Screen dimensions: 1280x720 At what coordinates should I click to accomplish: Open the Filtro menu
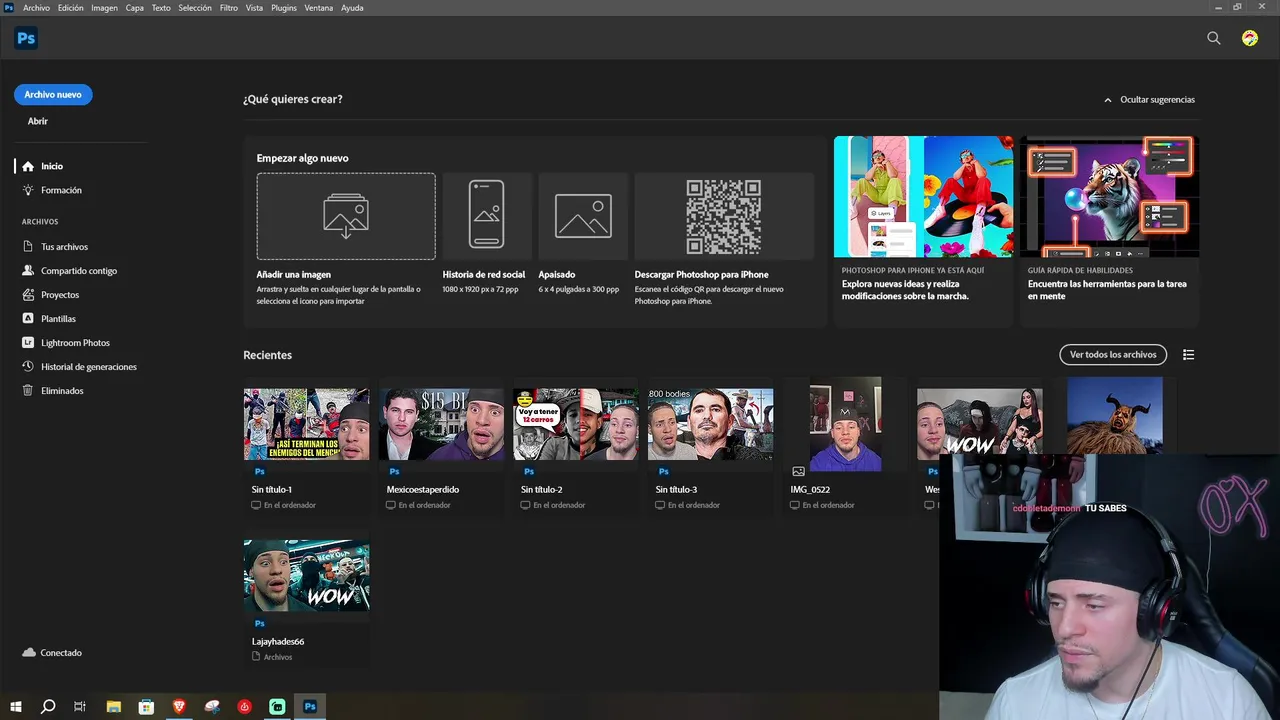point(229,8)
